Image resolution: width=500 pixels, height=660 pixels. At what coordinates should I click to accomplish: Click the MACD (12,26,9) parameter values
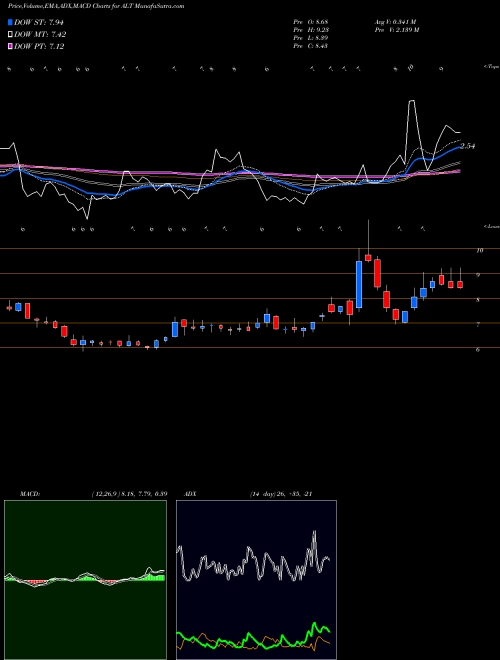pos(129,494)
